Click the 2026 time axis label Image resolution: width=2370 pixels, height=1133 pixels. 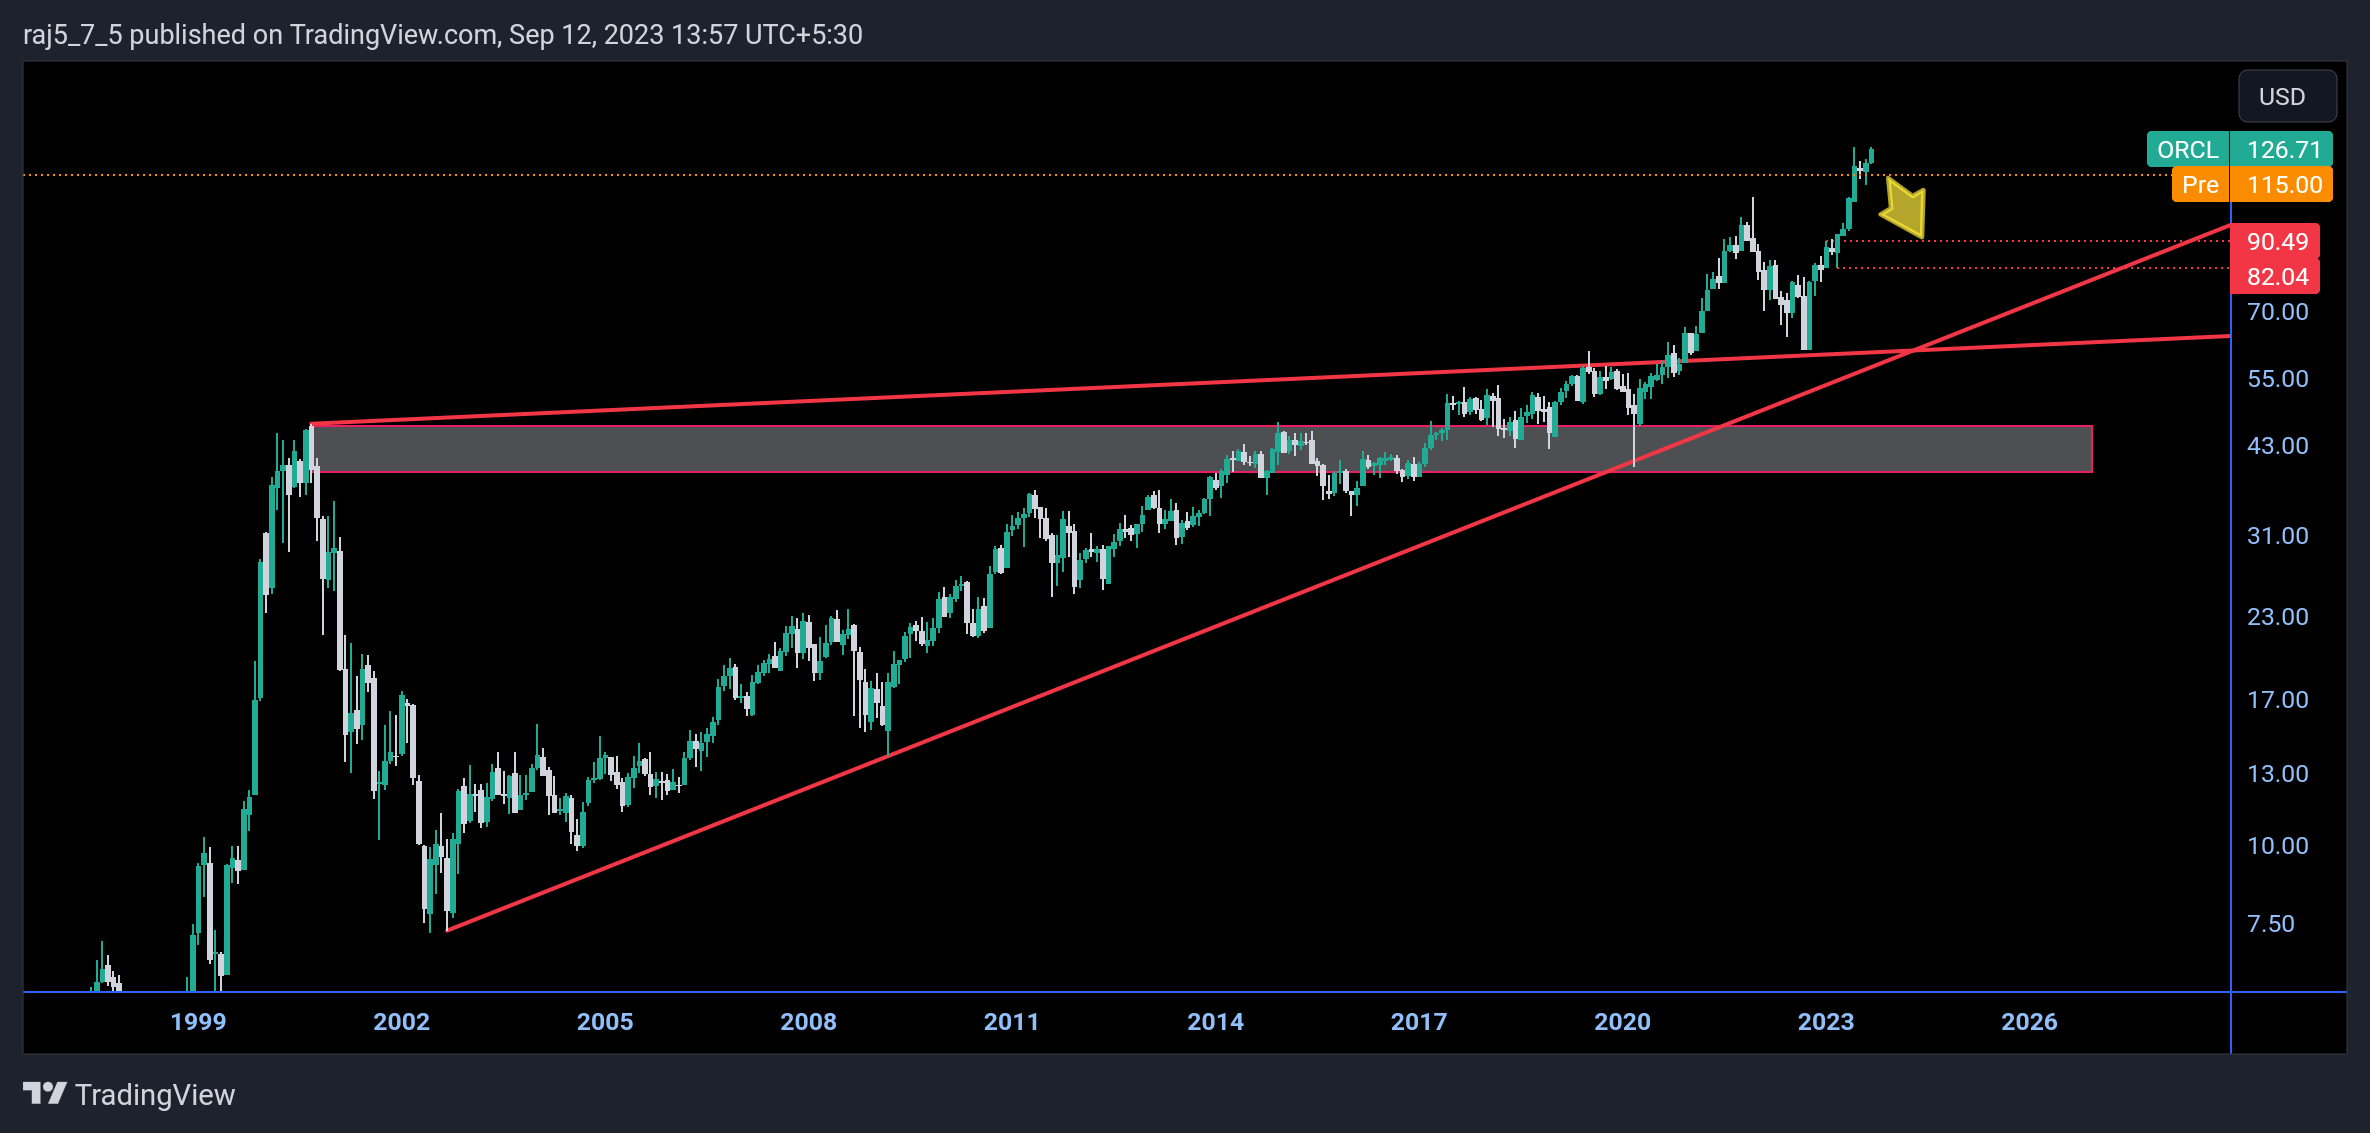coord(2029,1022)
